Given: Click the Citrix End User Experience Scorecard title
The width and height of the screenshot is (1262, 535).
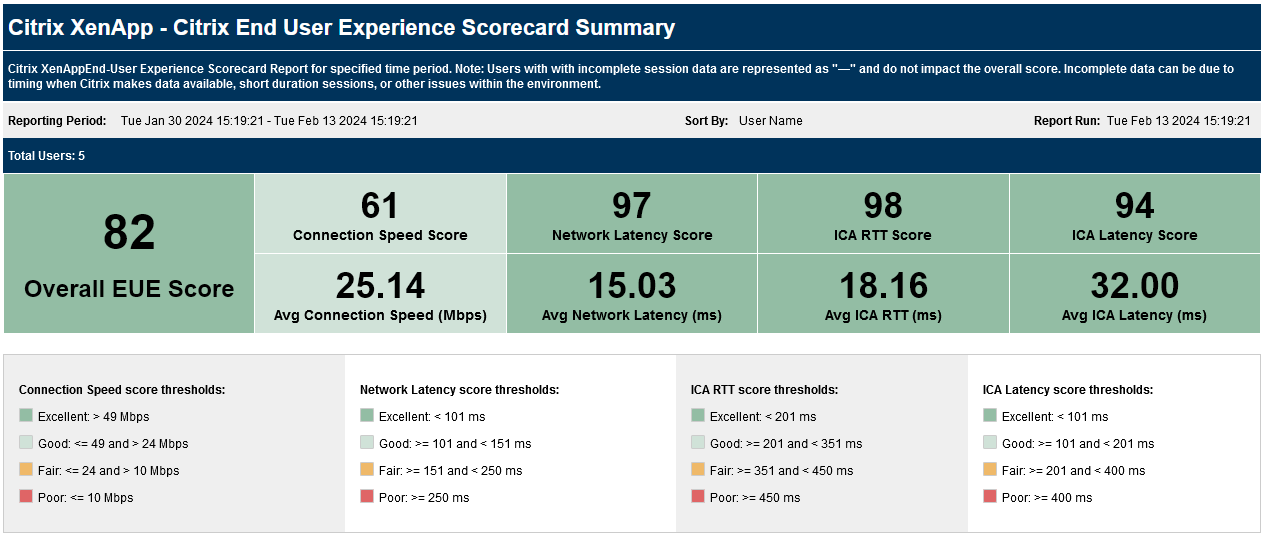Looking at the screenshot, I should coord(342,28).
